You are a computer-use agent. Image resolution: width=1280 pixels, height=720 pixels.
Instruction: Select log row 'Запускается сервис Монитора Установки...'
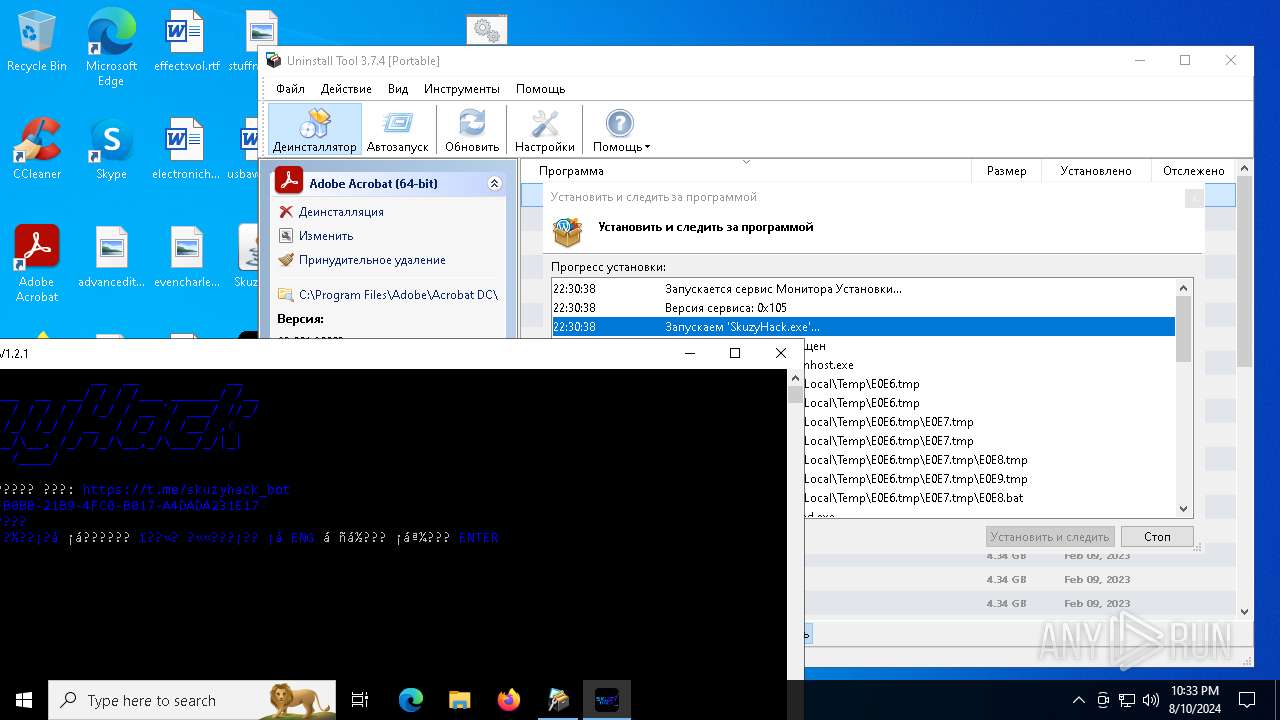coord(863,289)
